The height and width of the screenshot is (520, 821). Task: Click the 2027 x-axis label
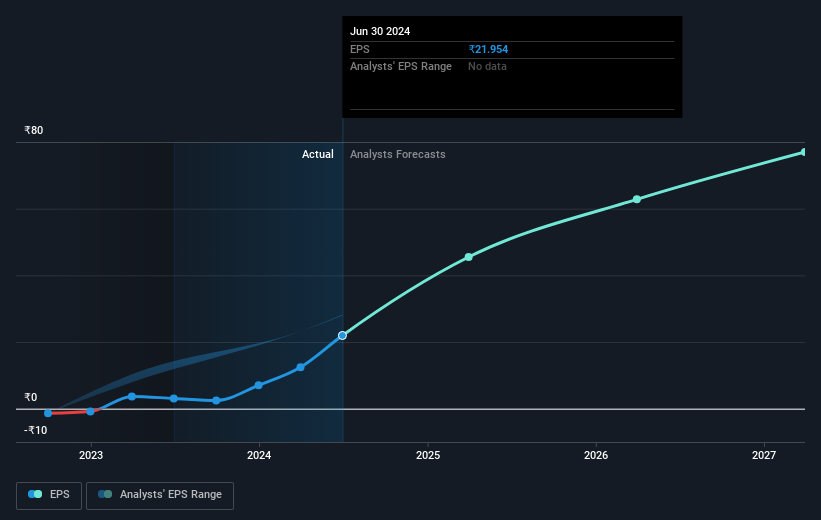(764, 455)
